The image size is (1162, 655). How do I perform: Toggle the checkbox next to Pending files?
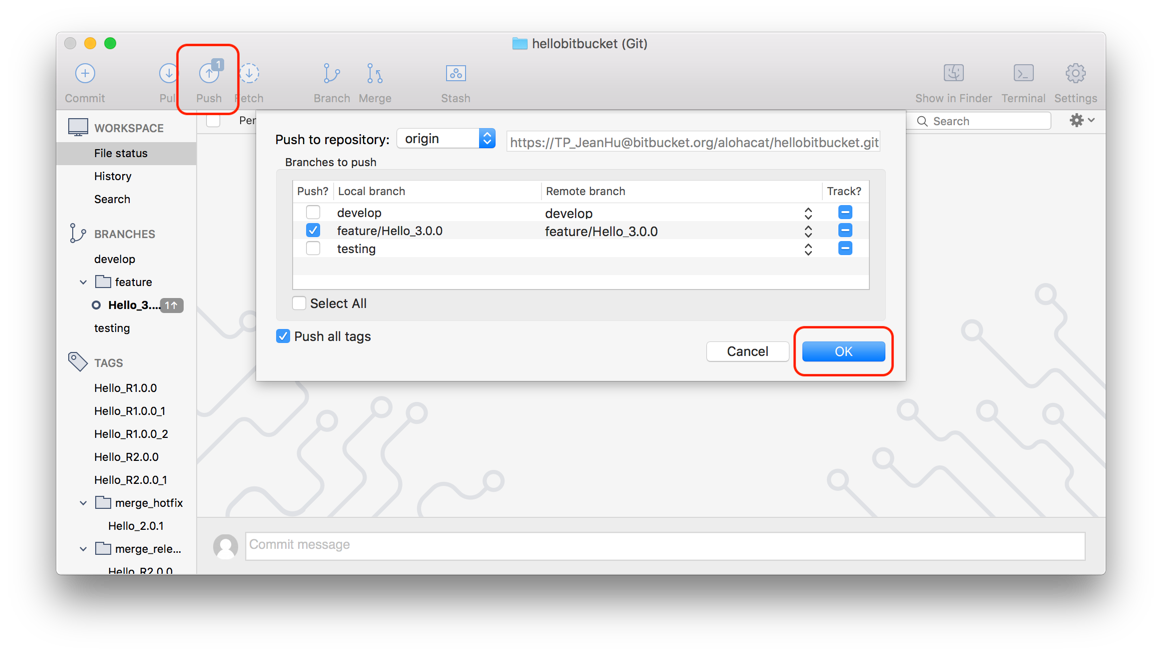[213, 121]
